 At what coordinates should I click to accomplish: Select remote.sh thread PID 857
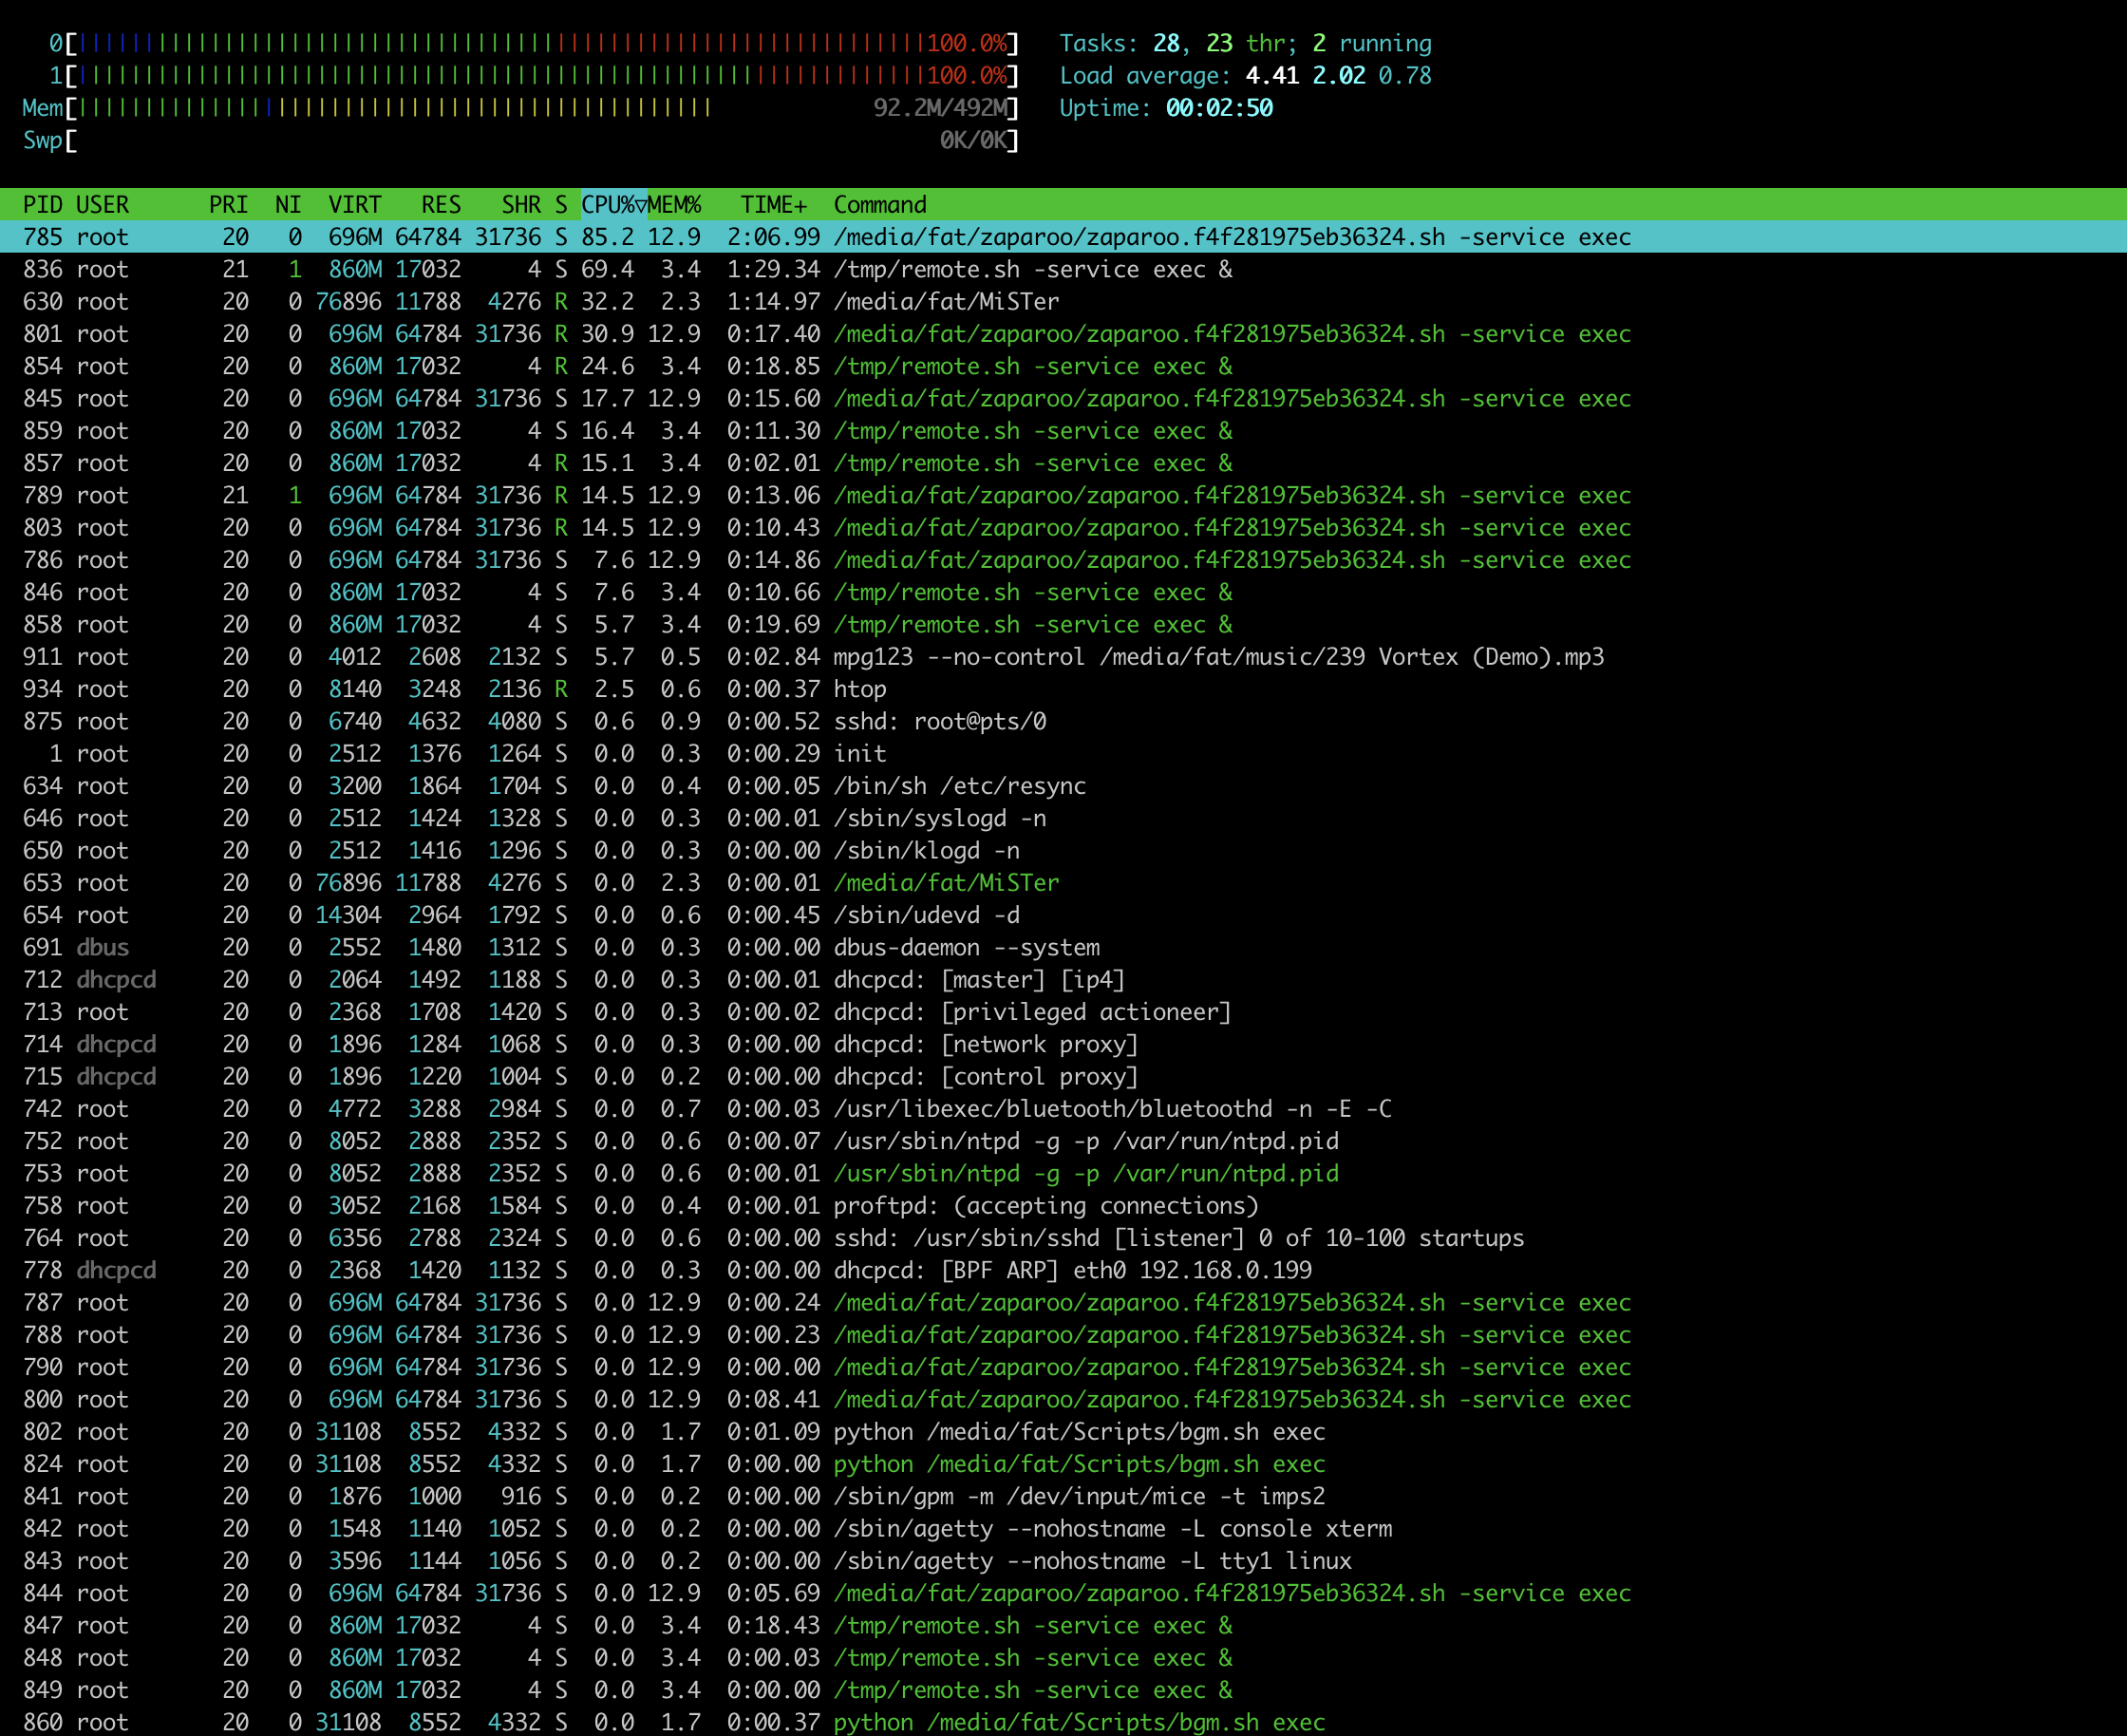pyautogui.click(x=1063, y=463)
